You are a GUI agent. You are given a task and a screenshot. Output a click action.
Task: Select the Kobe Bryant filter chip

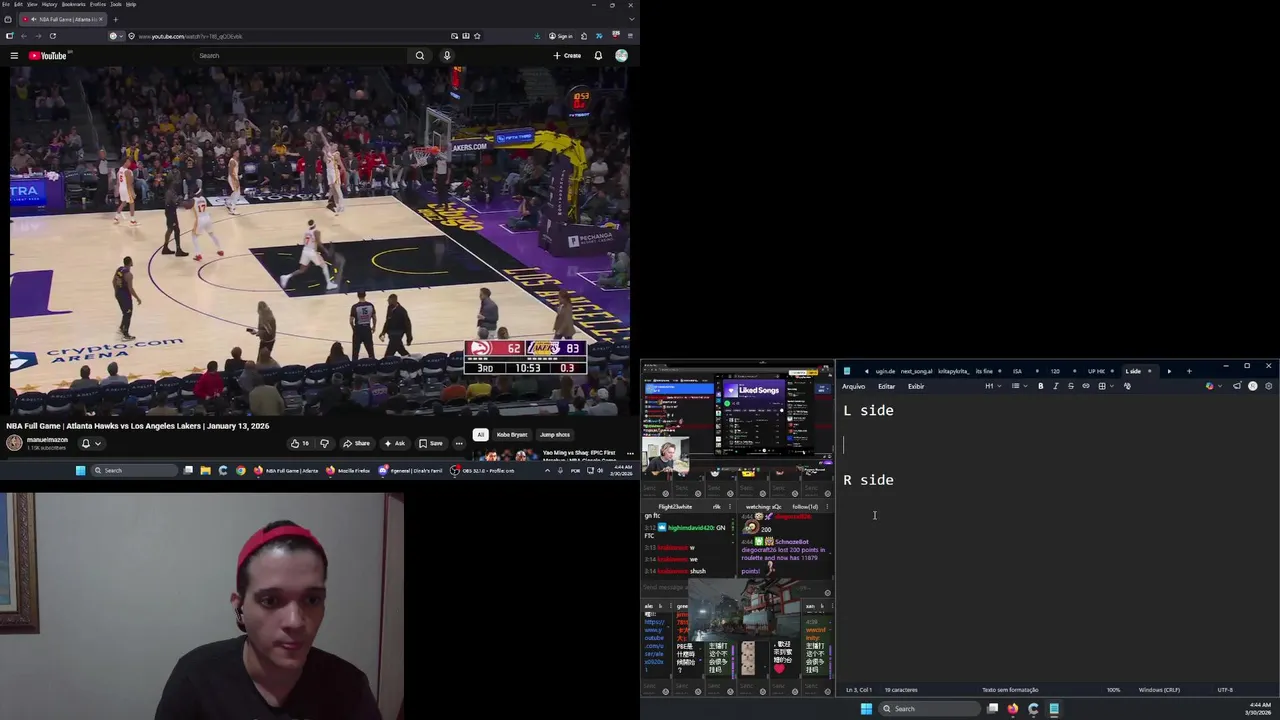[x=512, y=435]
